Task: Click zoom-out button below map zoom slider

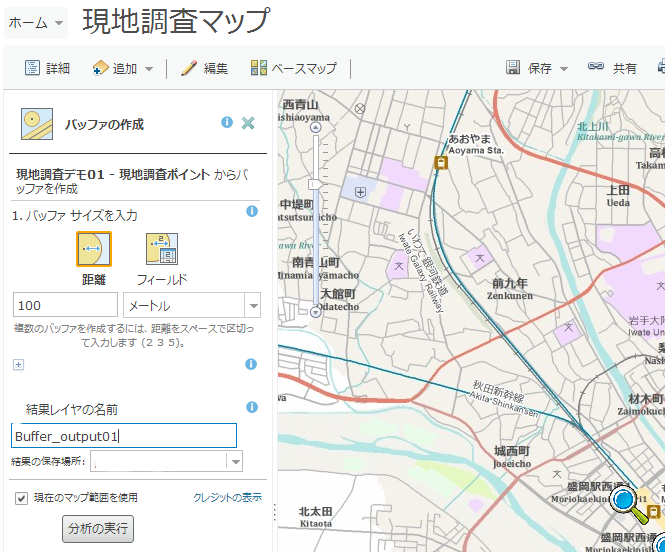Action: coord(316,312)
